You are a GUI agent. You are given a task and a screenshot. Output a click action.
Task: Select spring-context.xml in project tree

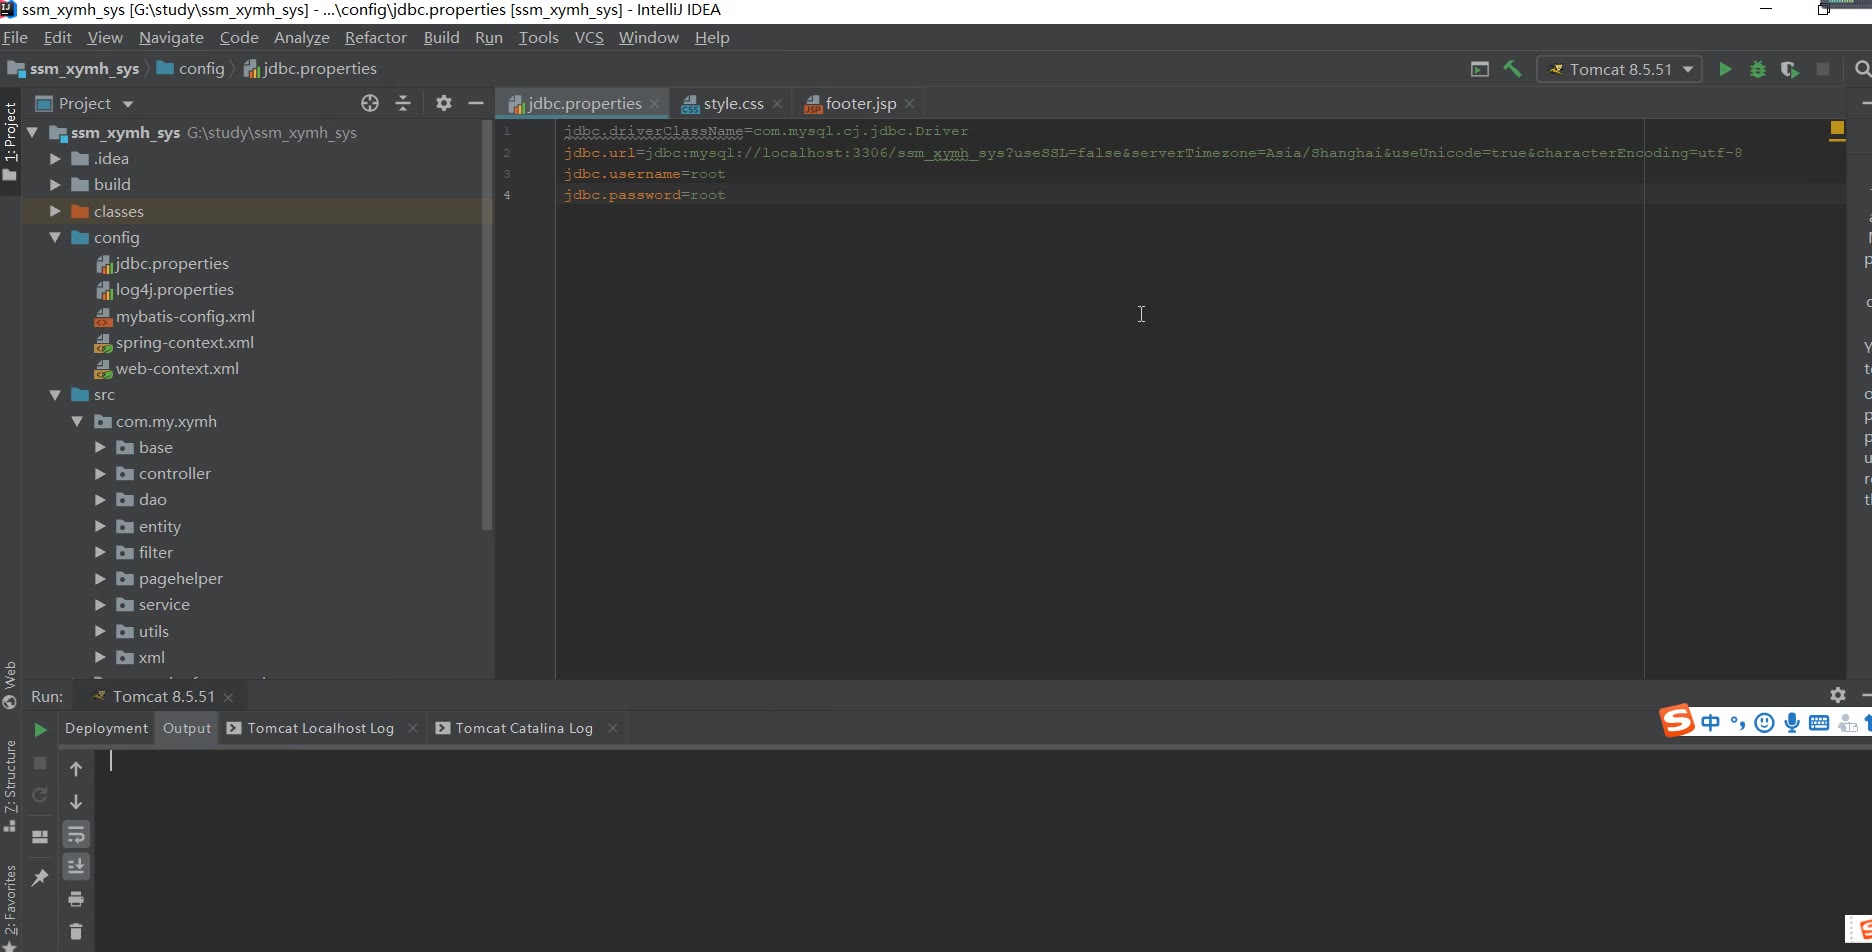click(185, 342)
